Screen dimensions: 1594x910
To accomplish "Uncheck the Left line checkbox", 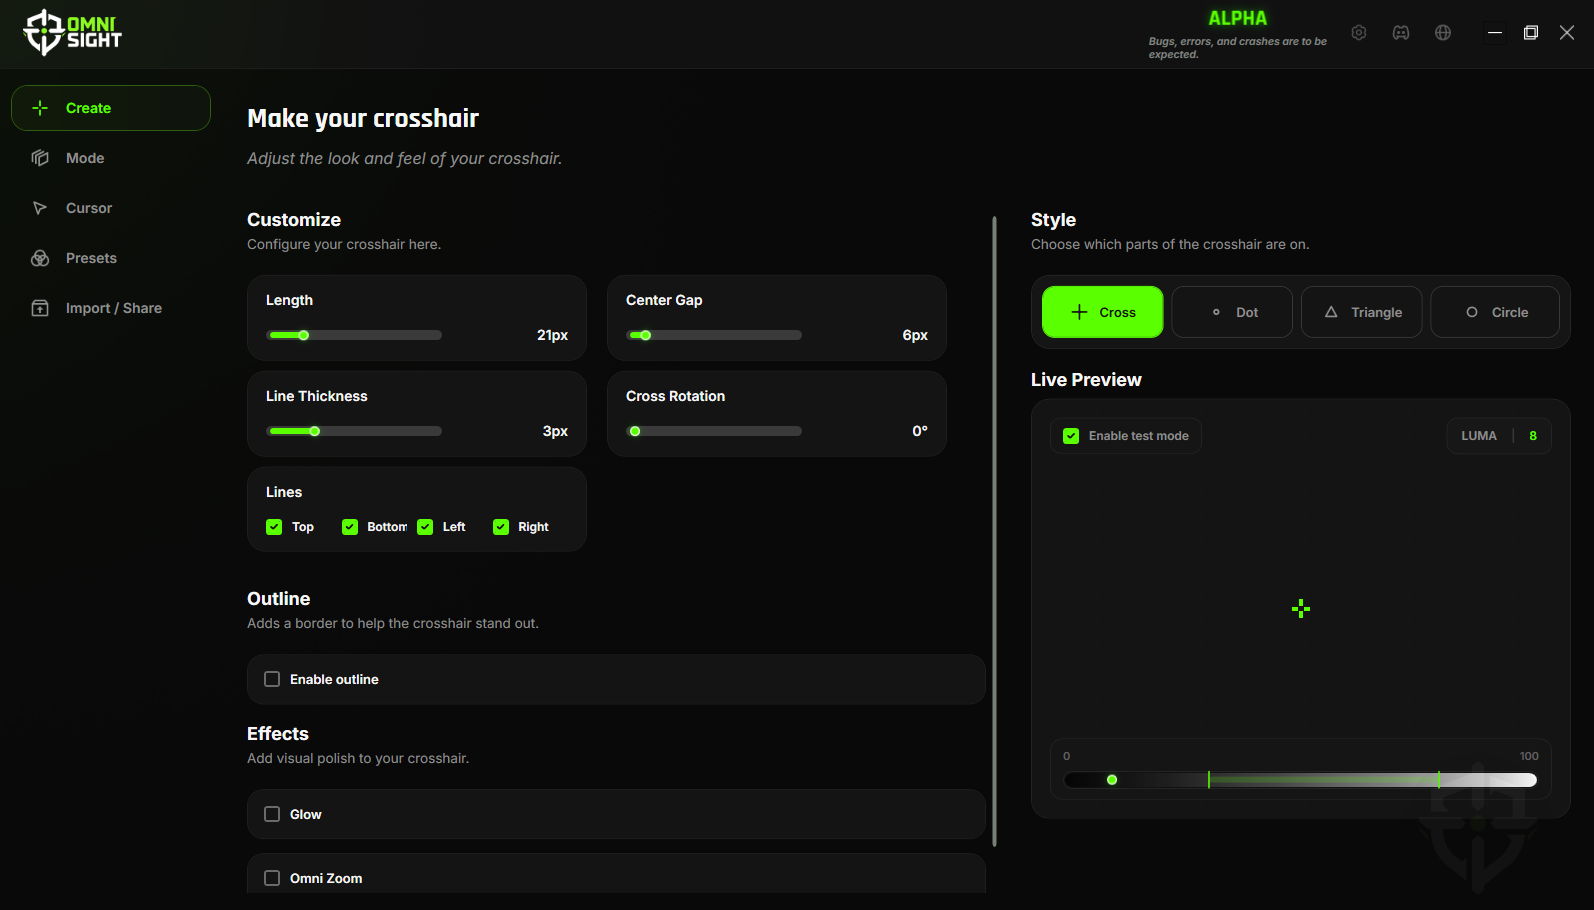I will (x=425, y=527).
